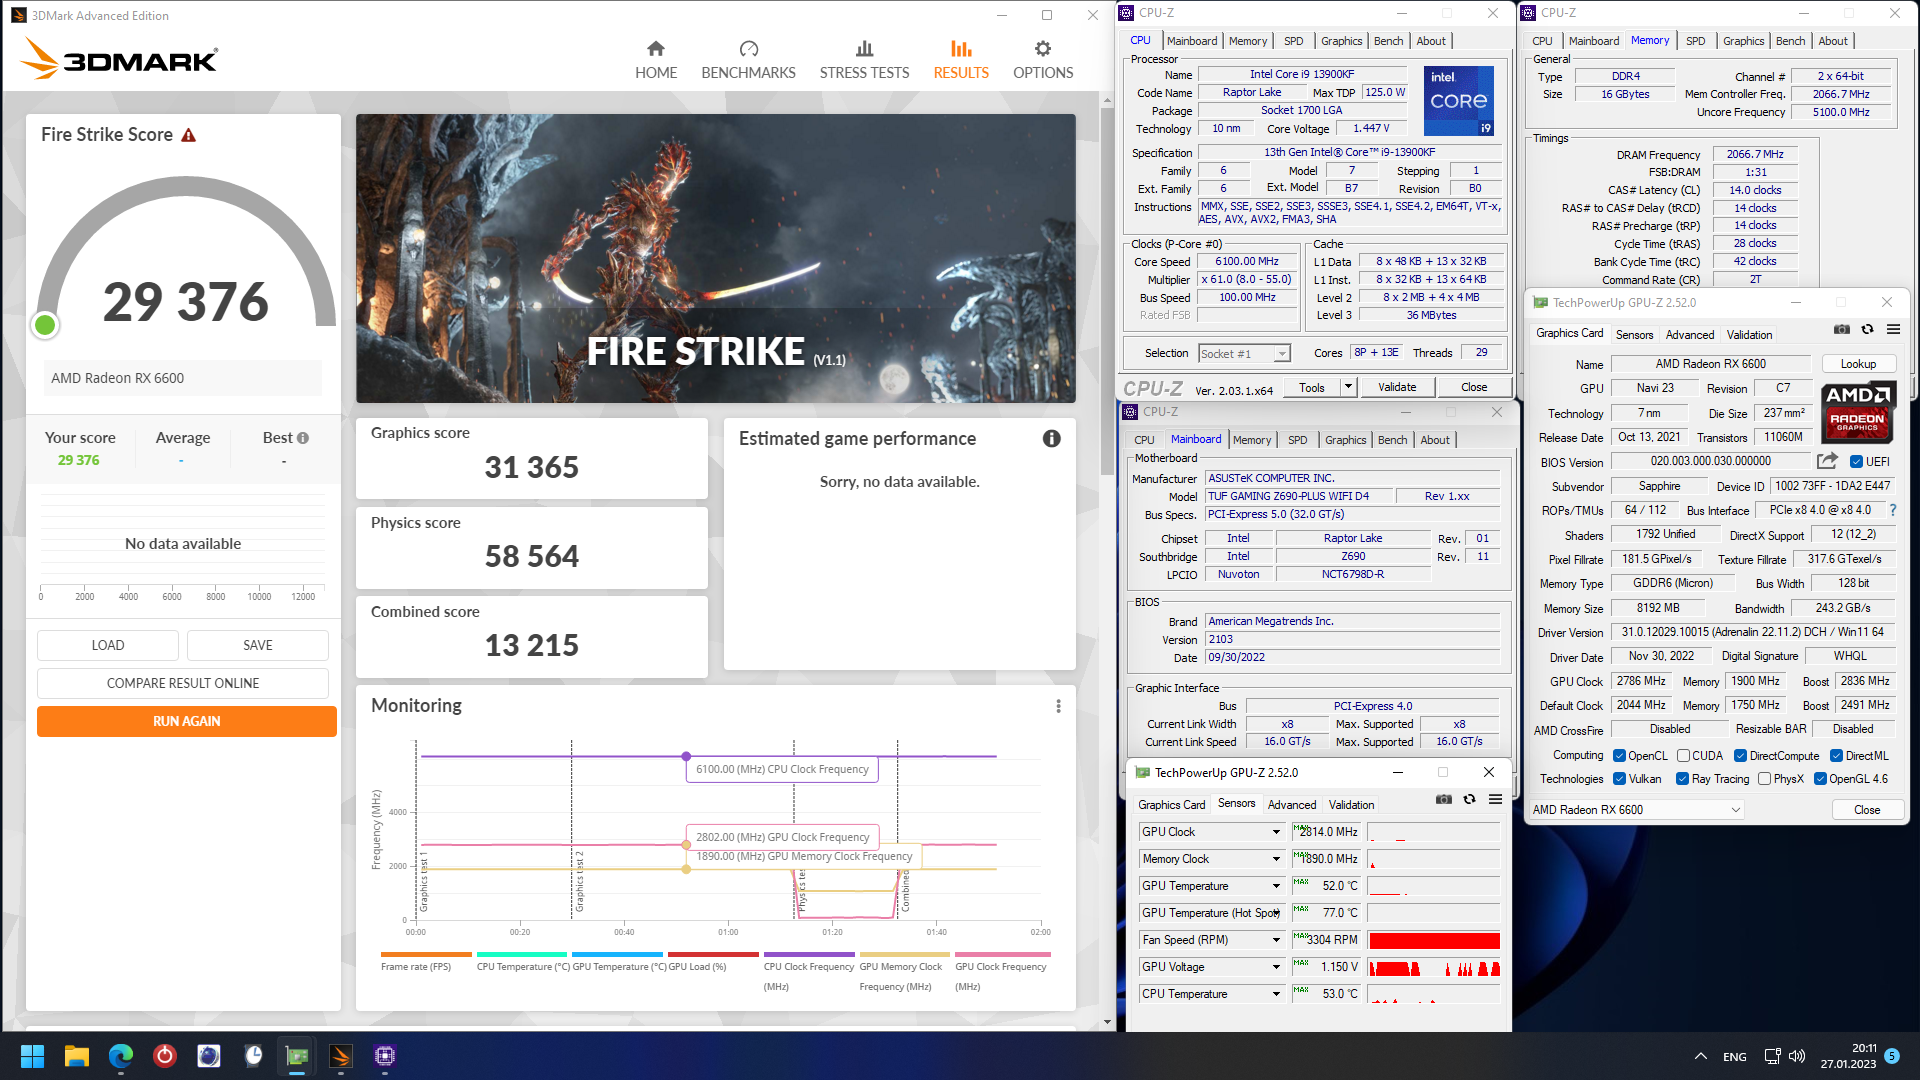Click GPU-Z Lookup button
Screen dimensions: 1920x1080
(1858, 364)
